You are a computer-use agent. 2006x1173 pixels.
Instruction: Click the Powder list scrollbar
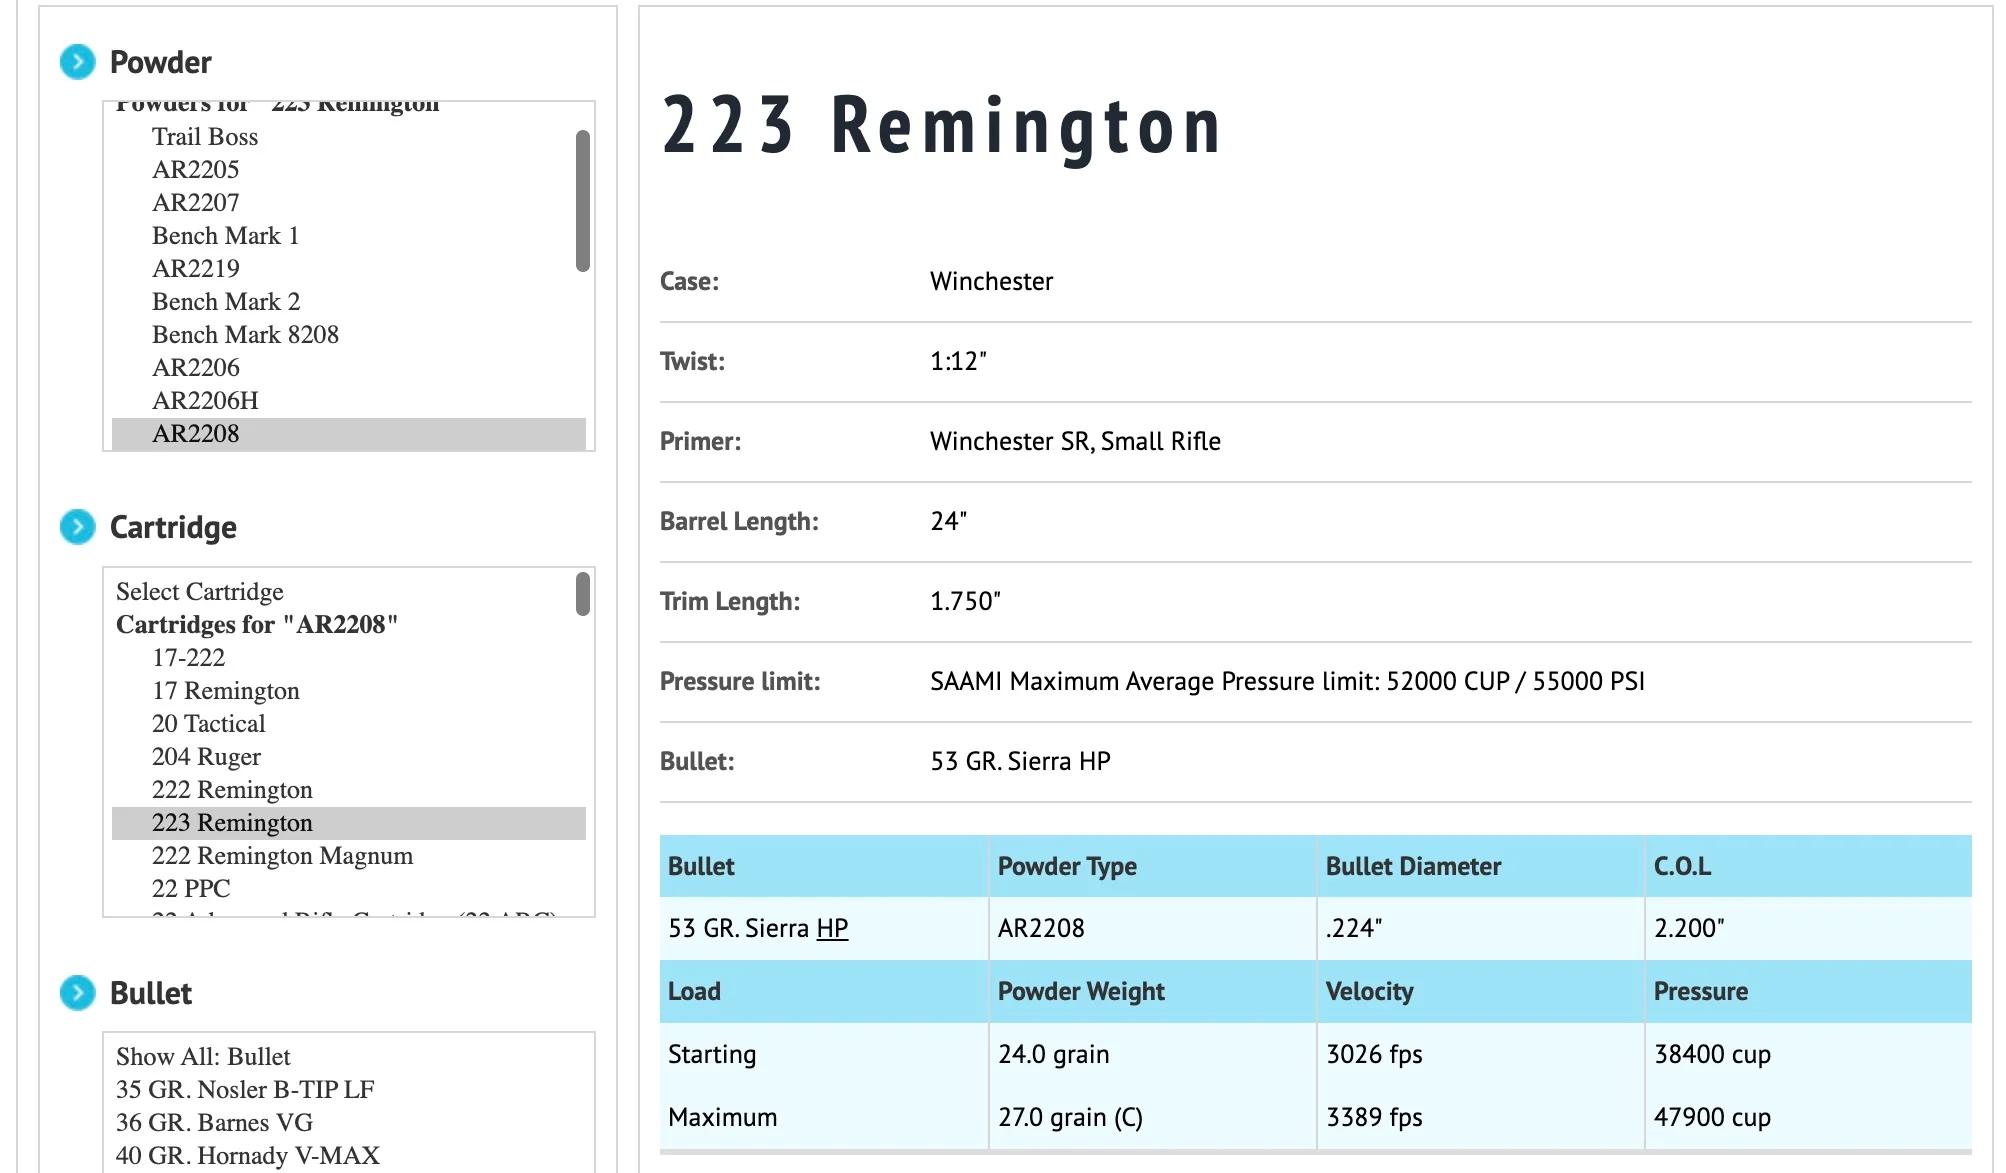(x=583, y=201)
